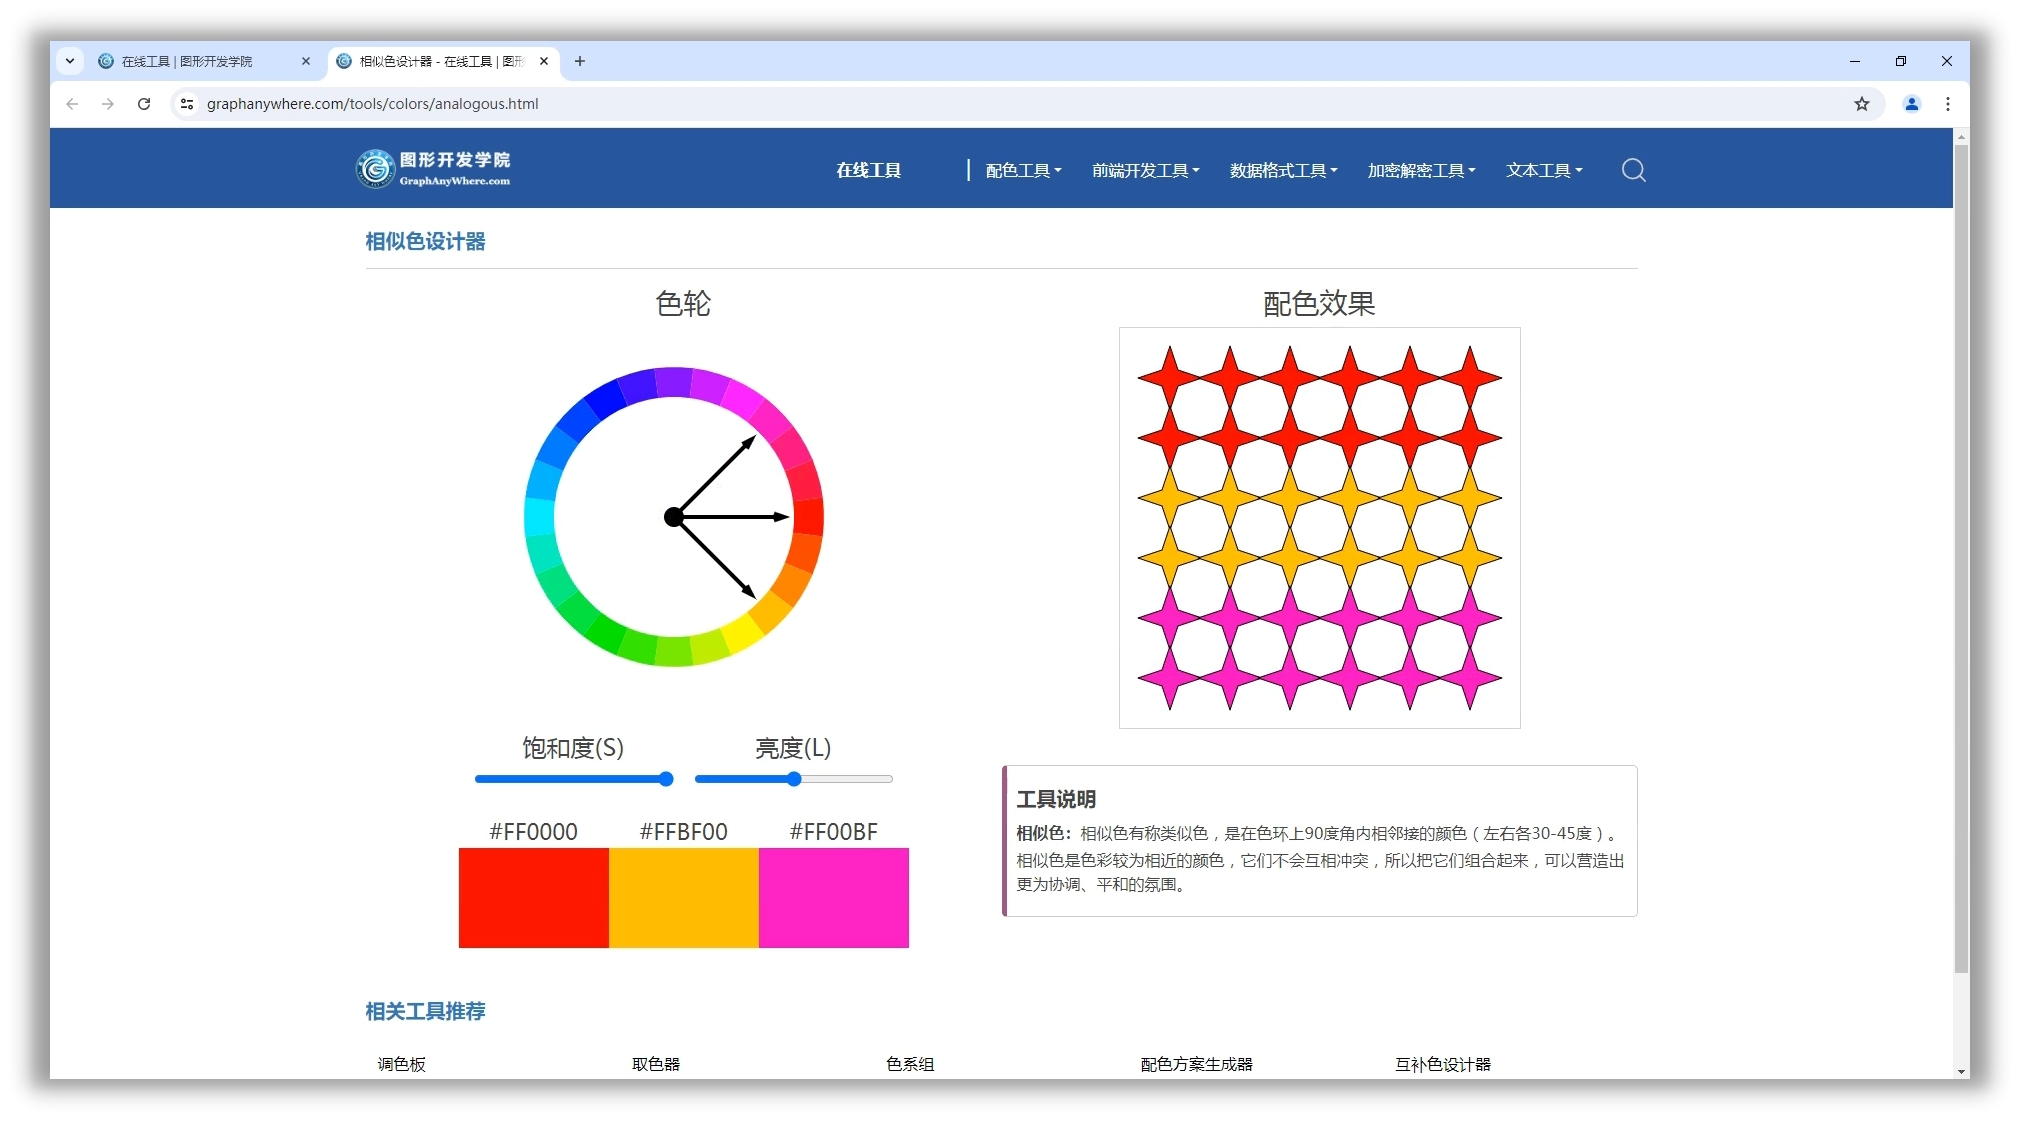Click the magenta #FF00BF swatch

click(x=833, y=898)
